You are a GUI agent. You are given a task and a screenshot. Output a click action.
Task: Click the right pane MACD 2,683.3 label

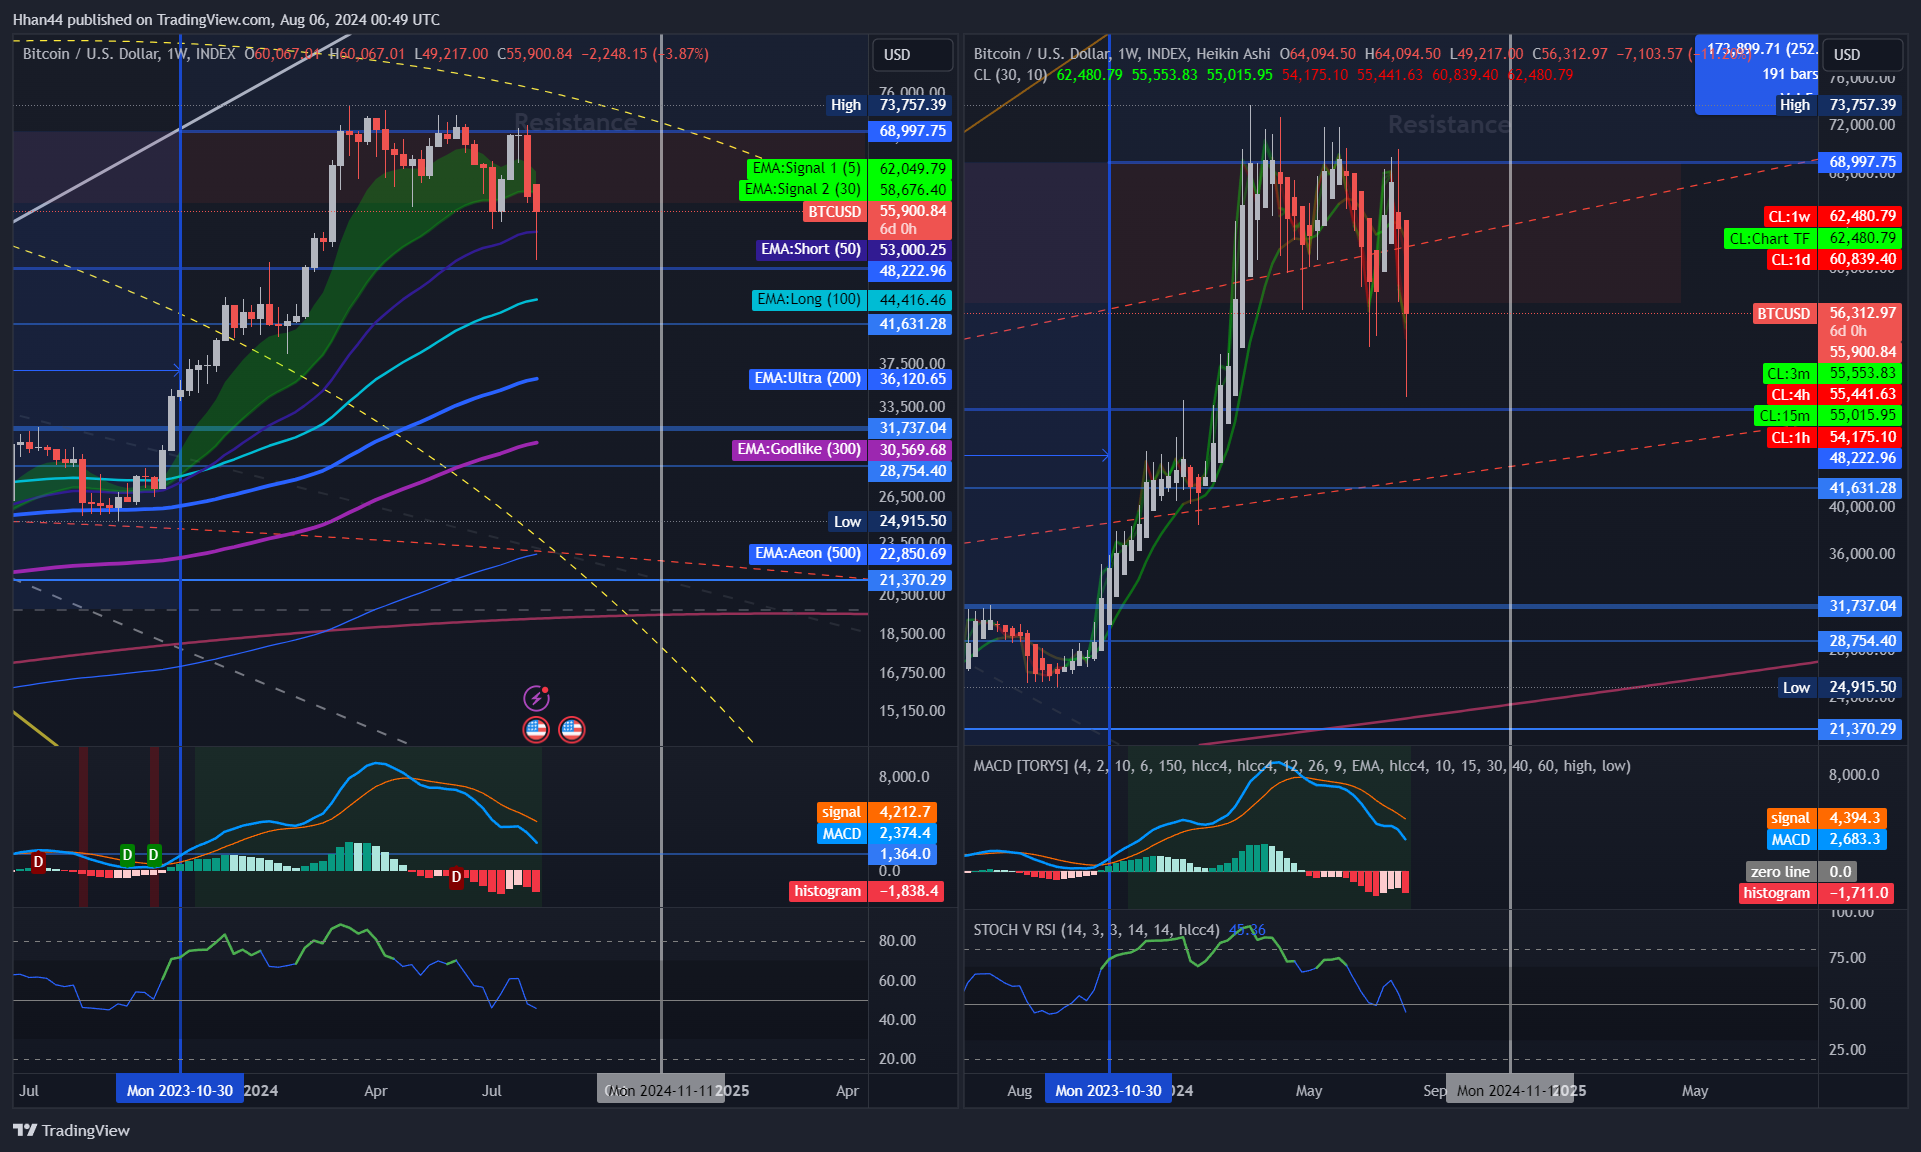click(x=1827, y=841)
